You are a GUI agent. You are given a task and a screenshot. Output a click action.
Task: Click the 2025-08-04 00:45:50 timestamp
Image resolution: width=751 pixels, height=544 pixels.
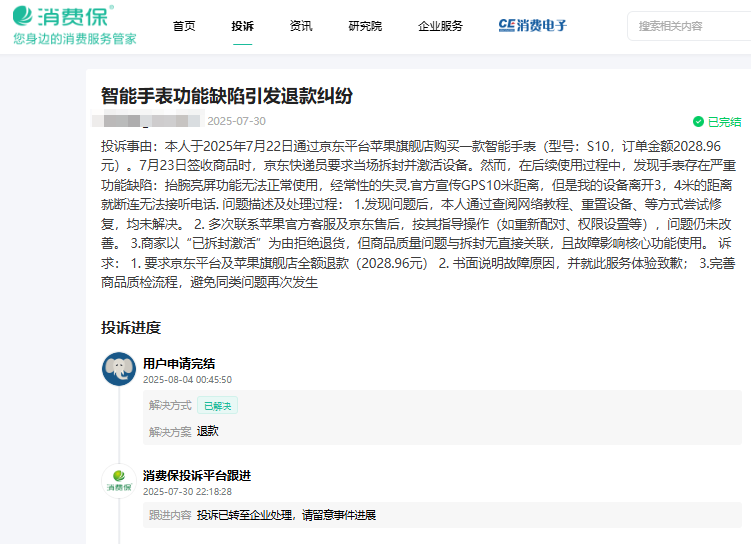point(187,380)
